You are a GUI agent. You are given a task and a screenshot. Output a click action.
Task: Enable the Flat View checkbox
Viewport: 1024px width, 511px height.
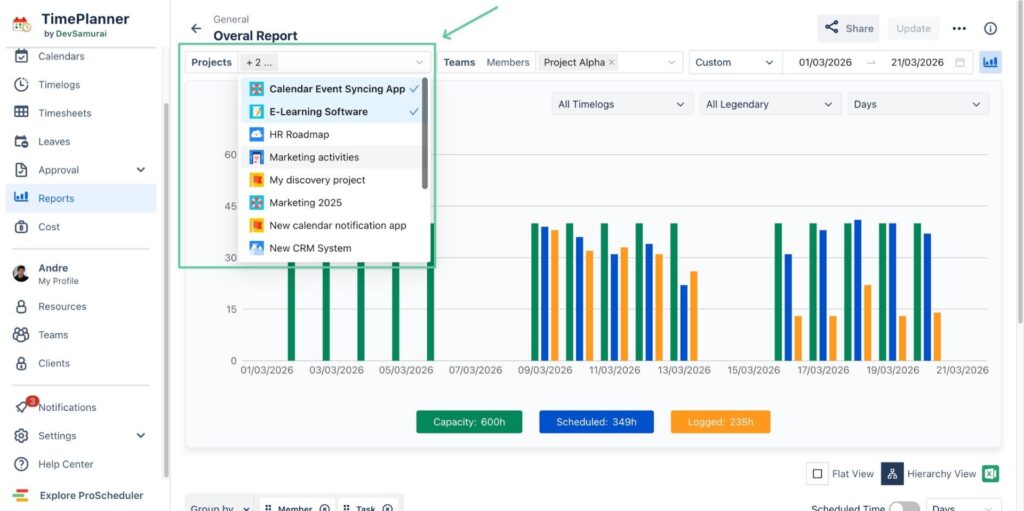(x=817, y=474)
